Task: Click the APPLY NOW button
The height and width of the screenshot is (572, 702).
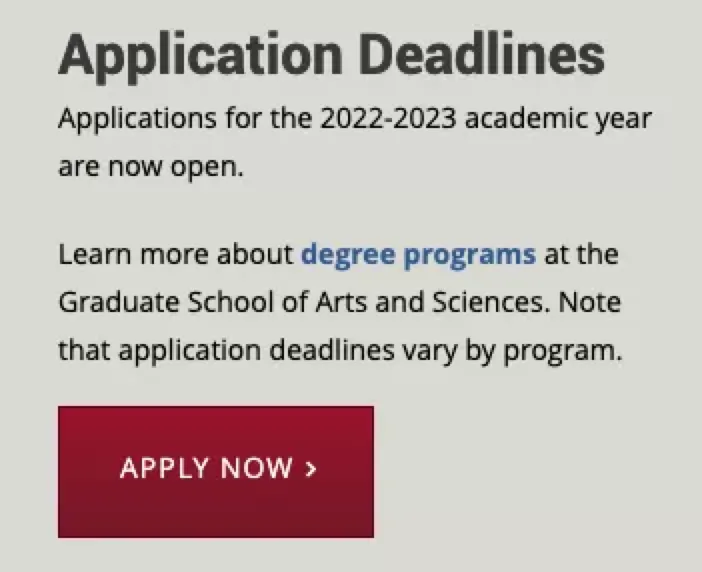Action: [x=215, y=471]
